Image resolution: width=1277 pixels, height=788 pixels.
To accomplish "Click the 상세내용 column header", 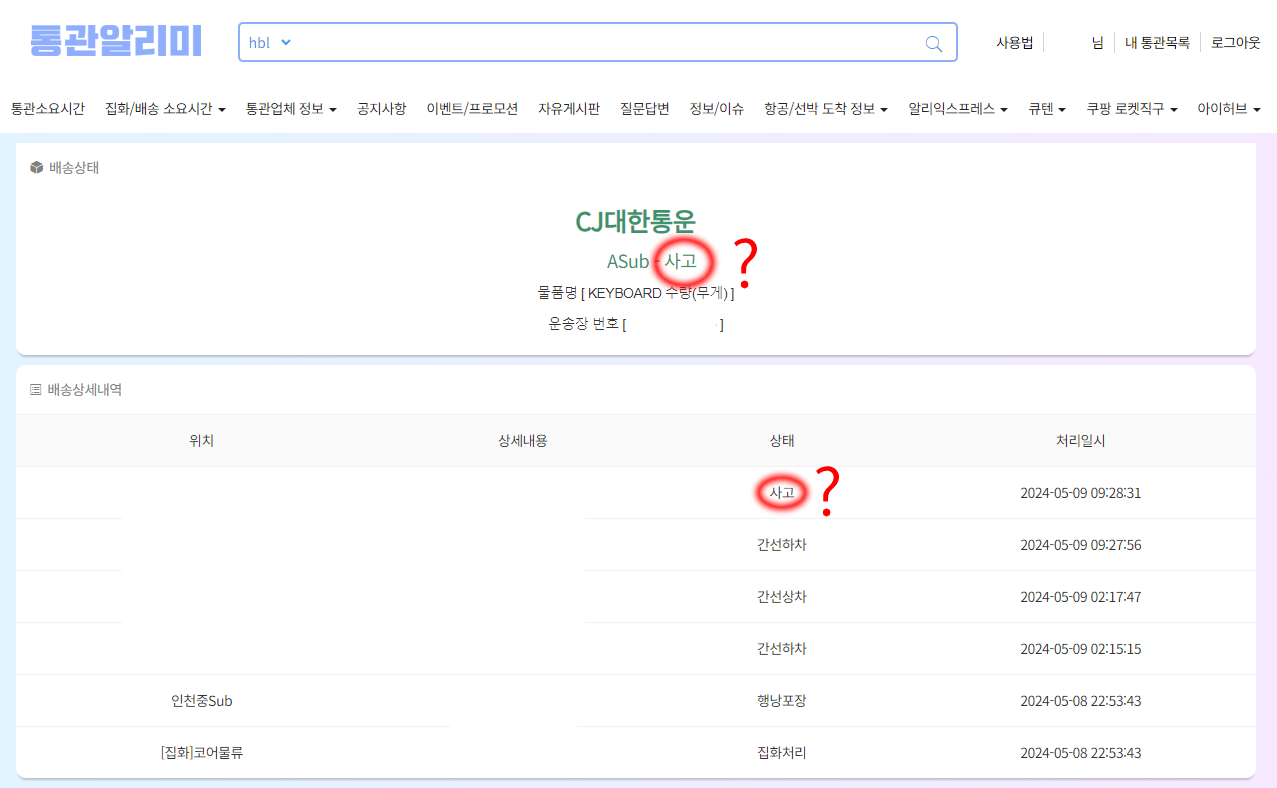I will pyautogui.click(x=522, y=441).
